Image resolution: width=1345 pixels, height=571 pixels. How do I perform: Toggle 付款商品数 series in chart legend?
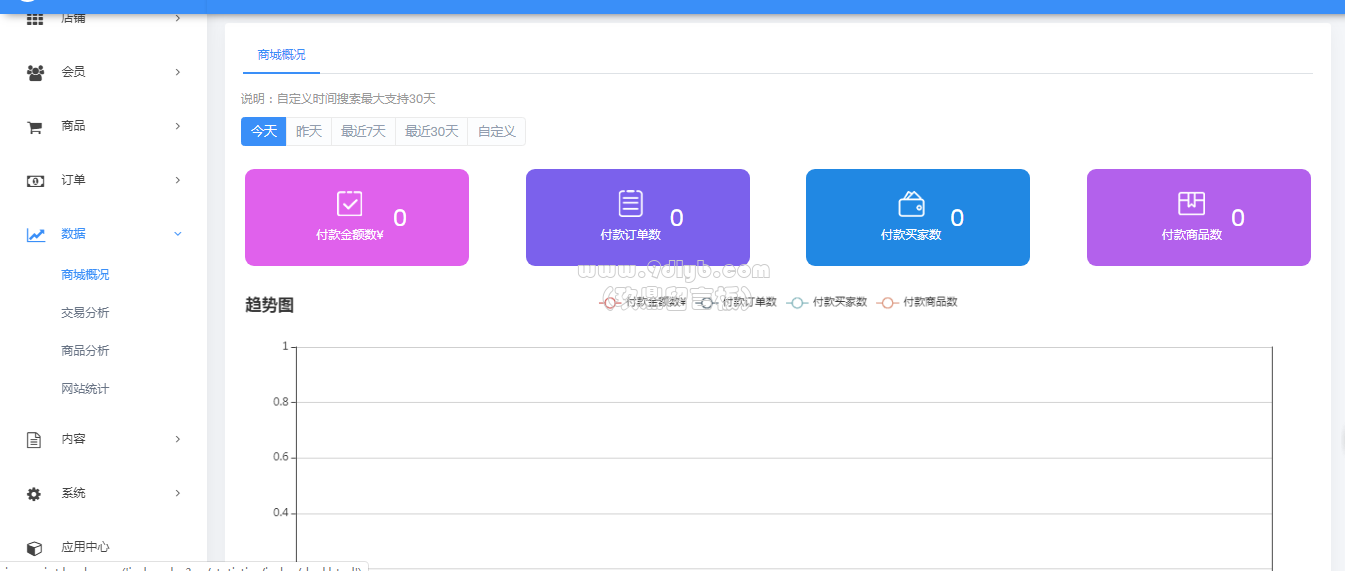(917, 302)
